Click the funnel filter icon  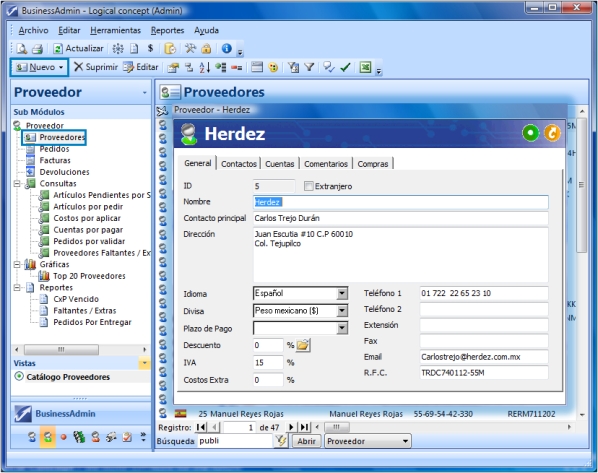tap(309, 68)
